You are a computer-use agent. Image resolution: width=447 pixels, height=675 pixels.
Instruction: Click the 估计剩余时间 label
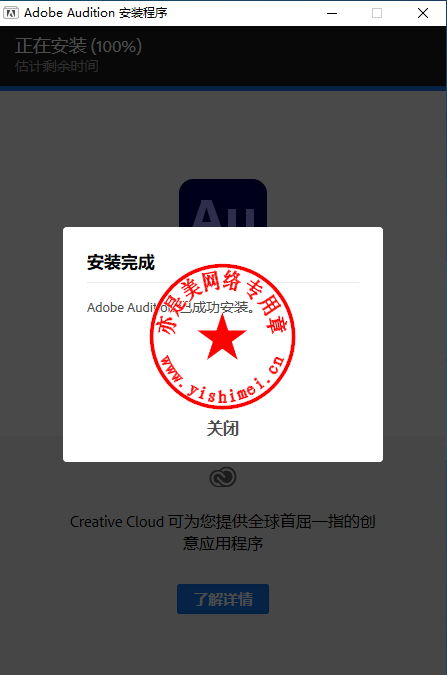coord(57,66)
